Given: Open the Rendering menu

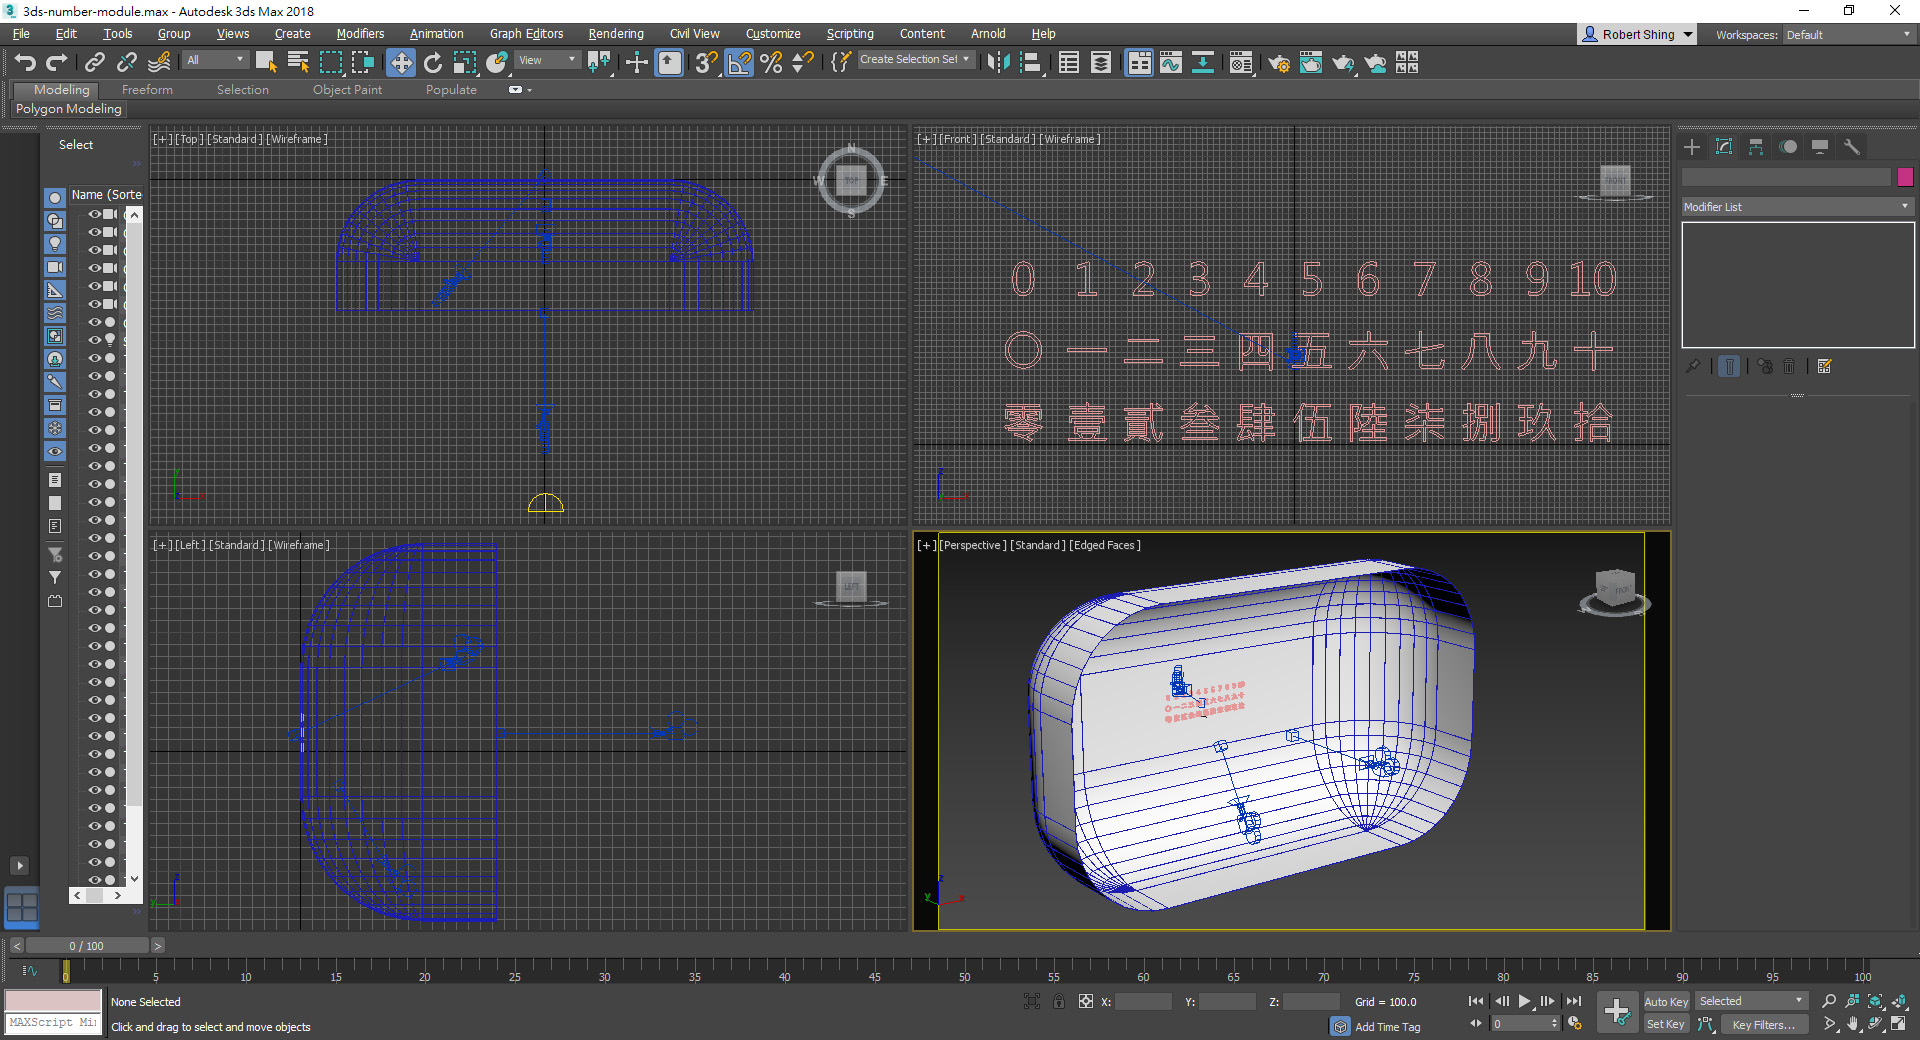Looking at the screenshot, I should (x=615, y=34).
